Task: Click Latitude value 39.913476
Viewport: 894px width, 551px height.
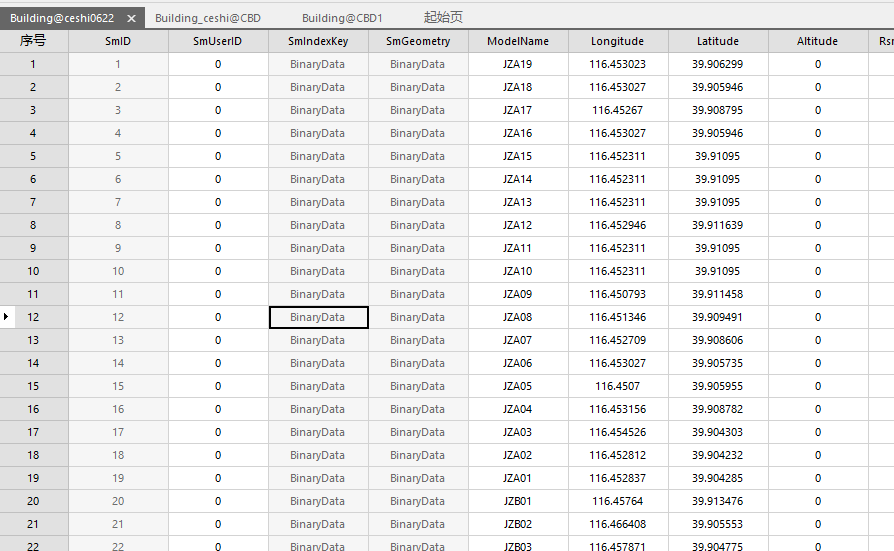Action: tap(718, 501)
